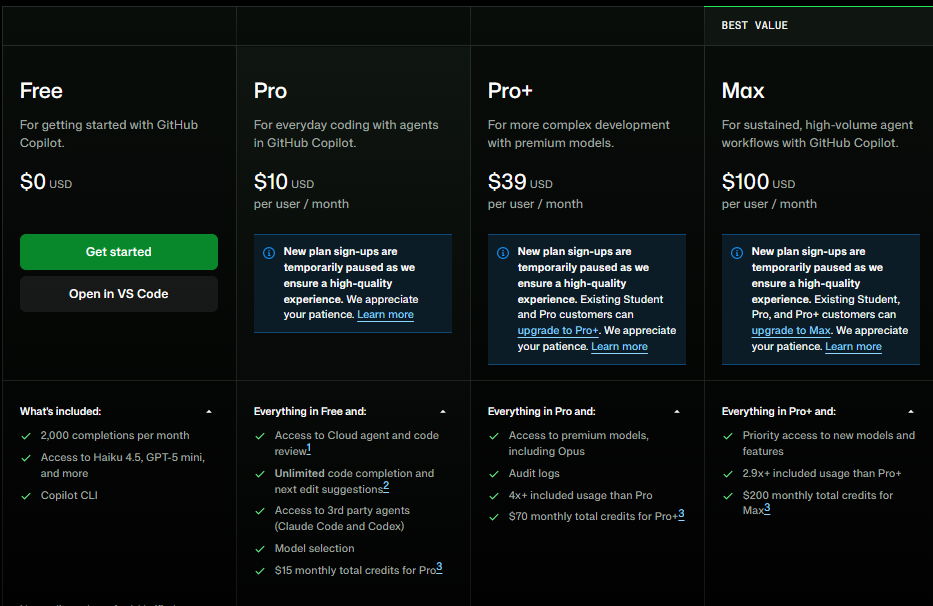Click the Audit logs feature text
933x606 pixels.
tap(534, 473)
